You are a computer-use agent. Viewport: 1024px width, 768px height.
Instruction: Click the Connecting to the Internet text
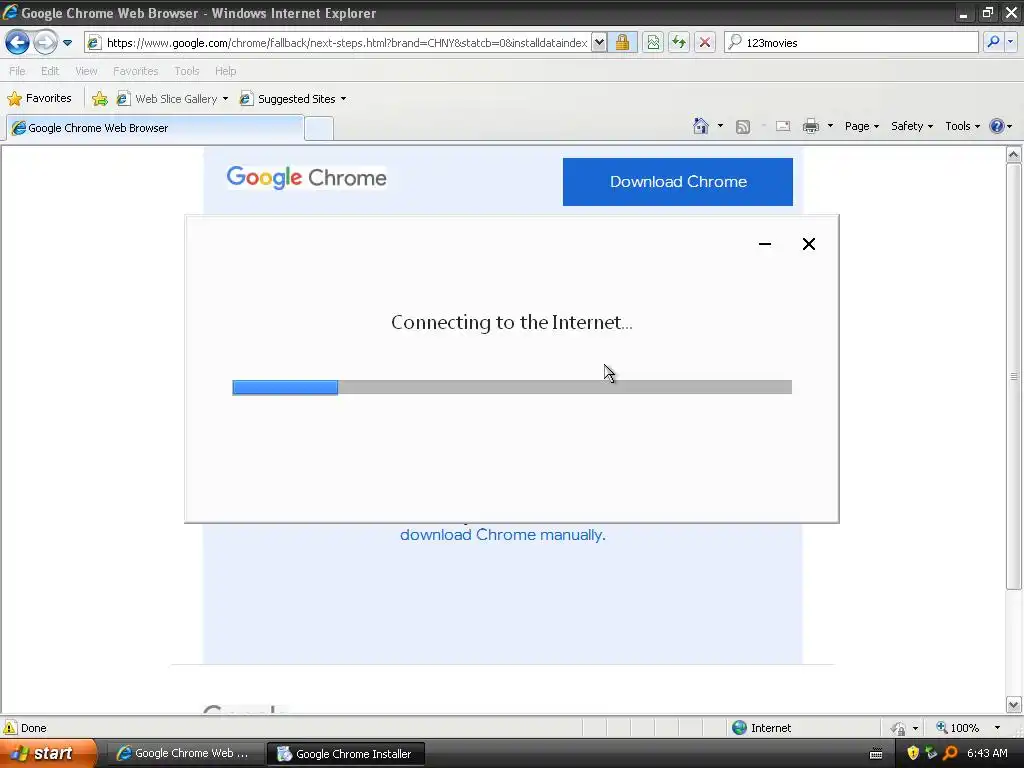(x=511, y=323)
